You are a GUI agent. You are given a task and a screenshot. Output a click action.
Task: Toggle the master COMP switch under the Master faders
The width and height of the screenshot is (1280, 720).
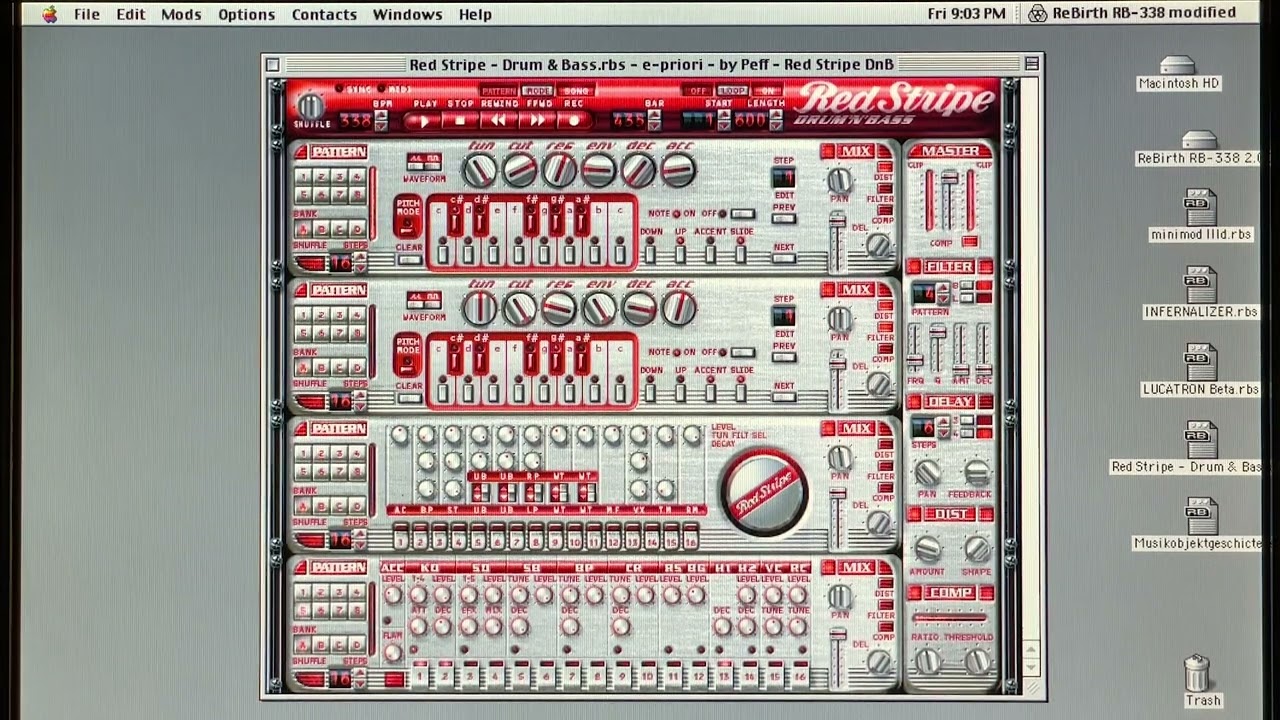968,242
